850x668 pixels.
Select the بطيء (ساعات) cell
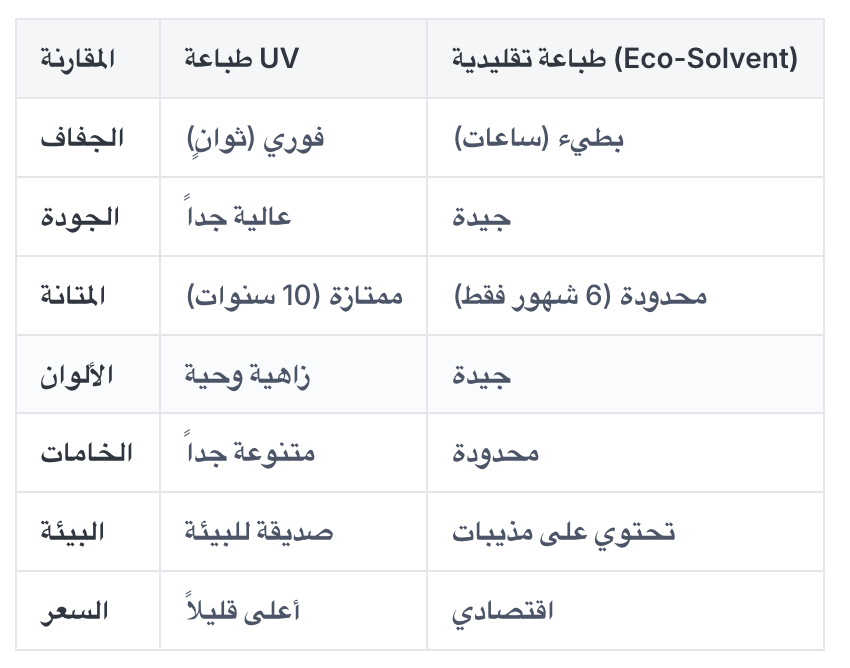[539, 138]
